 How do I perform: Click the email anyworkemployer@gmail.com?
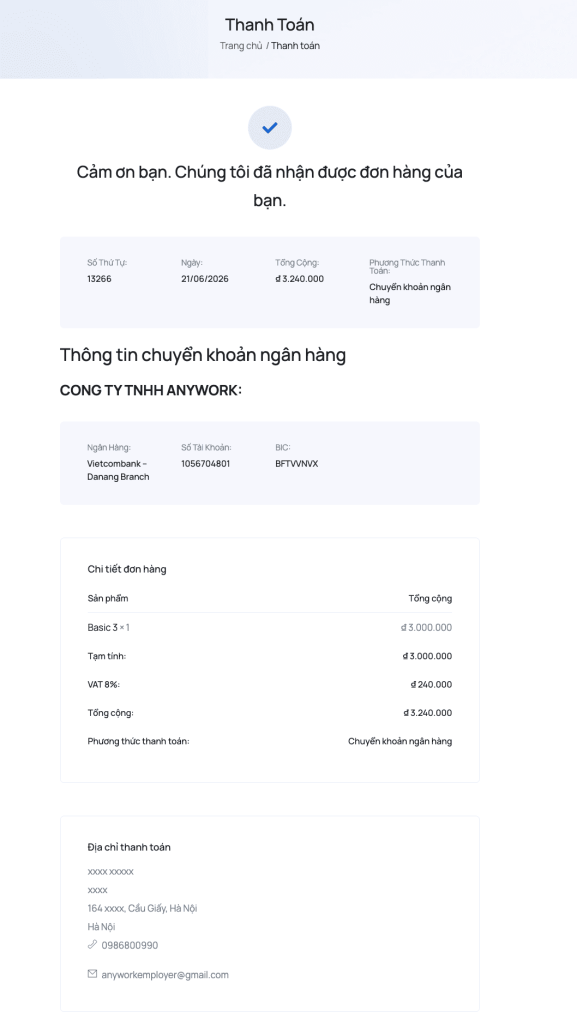[x=165, y=974]
